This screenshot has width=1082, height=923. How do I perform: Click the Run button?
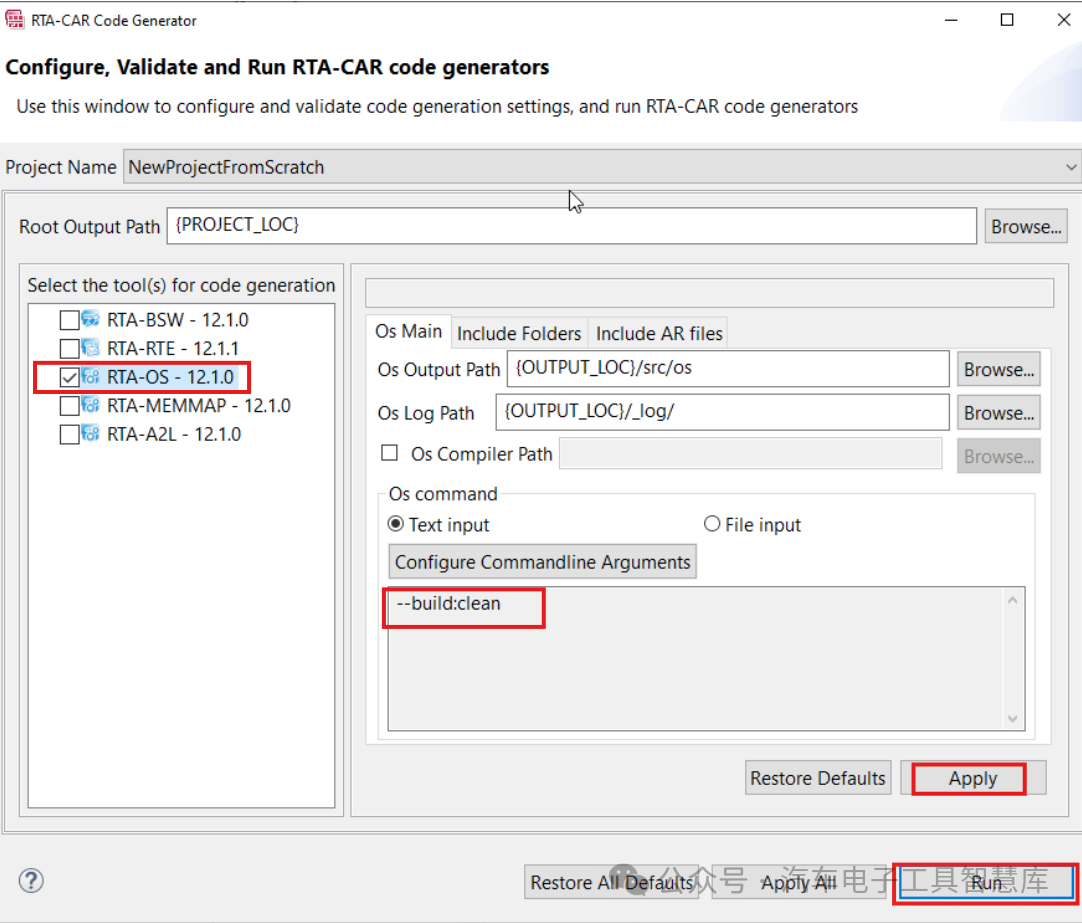(986, 882)
